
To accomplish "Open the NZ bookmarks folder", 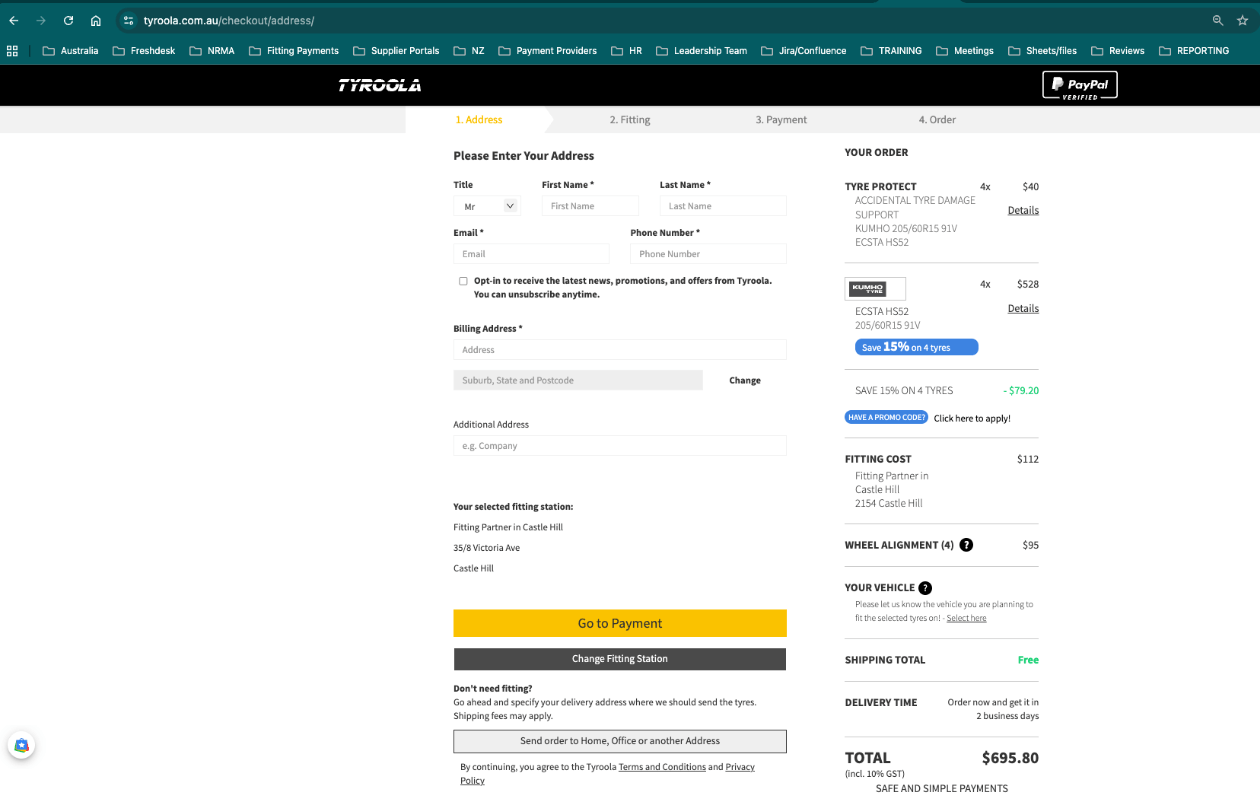I will click(469, 51).
